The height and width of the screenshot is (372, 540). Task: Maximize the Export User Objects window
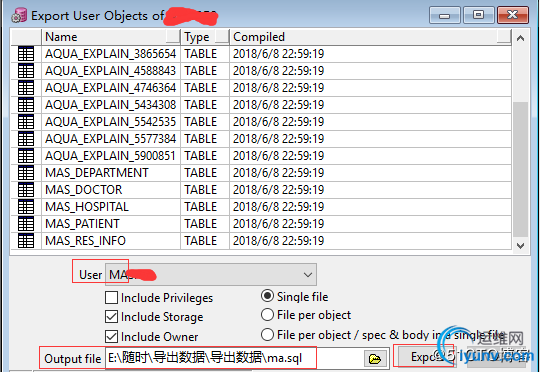478,16
